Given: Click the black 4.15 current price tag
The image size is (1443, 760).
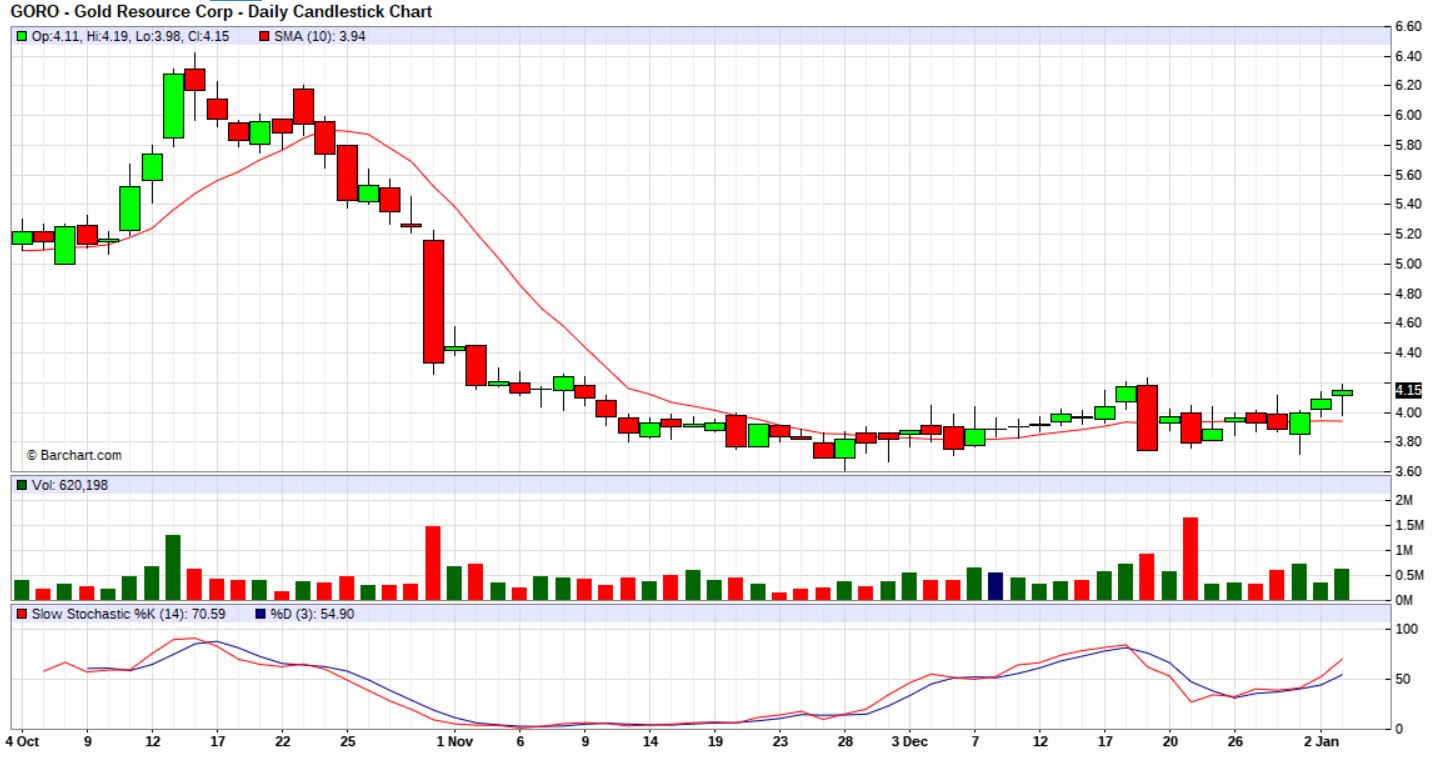Looking at the screenshot, I should (1409, 390).
